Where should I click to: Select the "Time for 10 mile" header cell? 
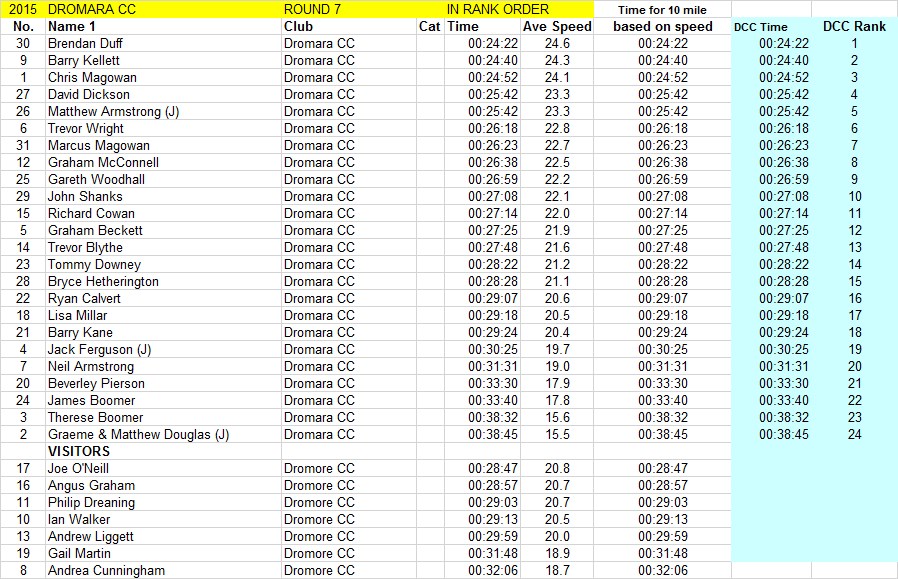click(662, 10)
